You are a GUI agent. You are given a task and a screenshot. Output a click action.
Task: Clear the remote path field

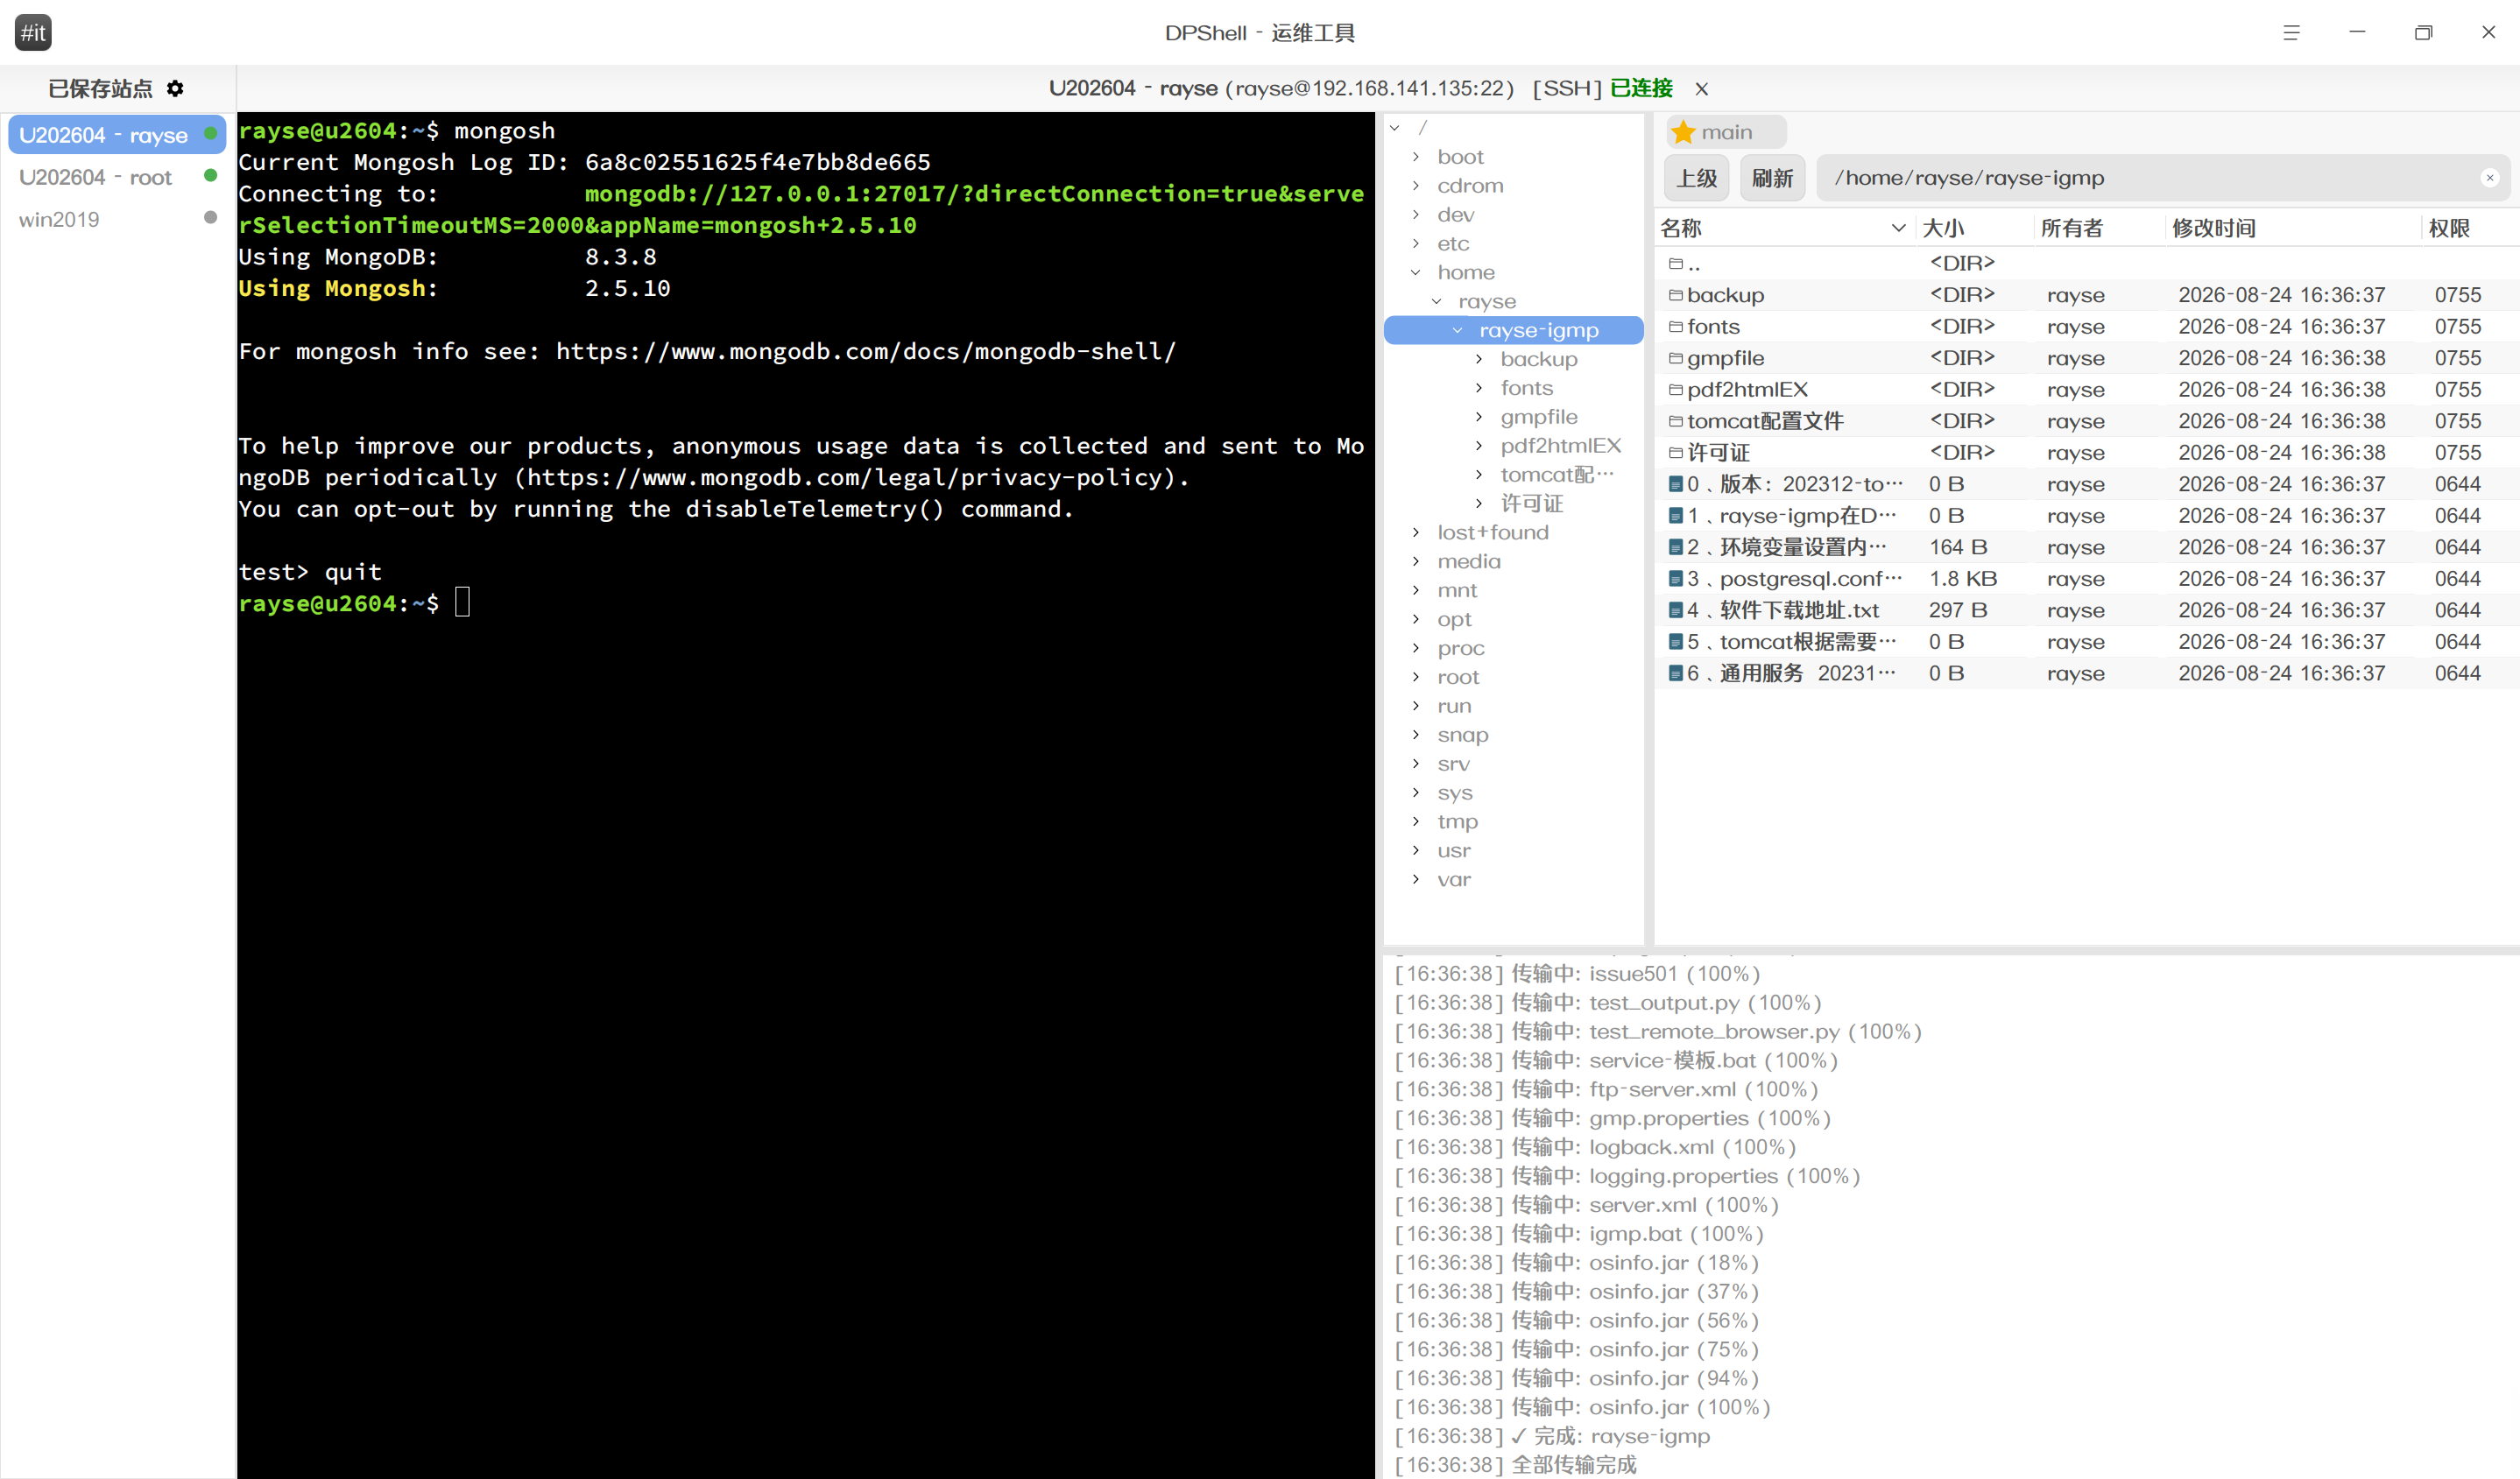click(x=2489, y=178)
